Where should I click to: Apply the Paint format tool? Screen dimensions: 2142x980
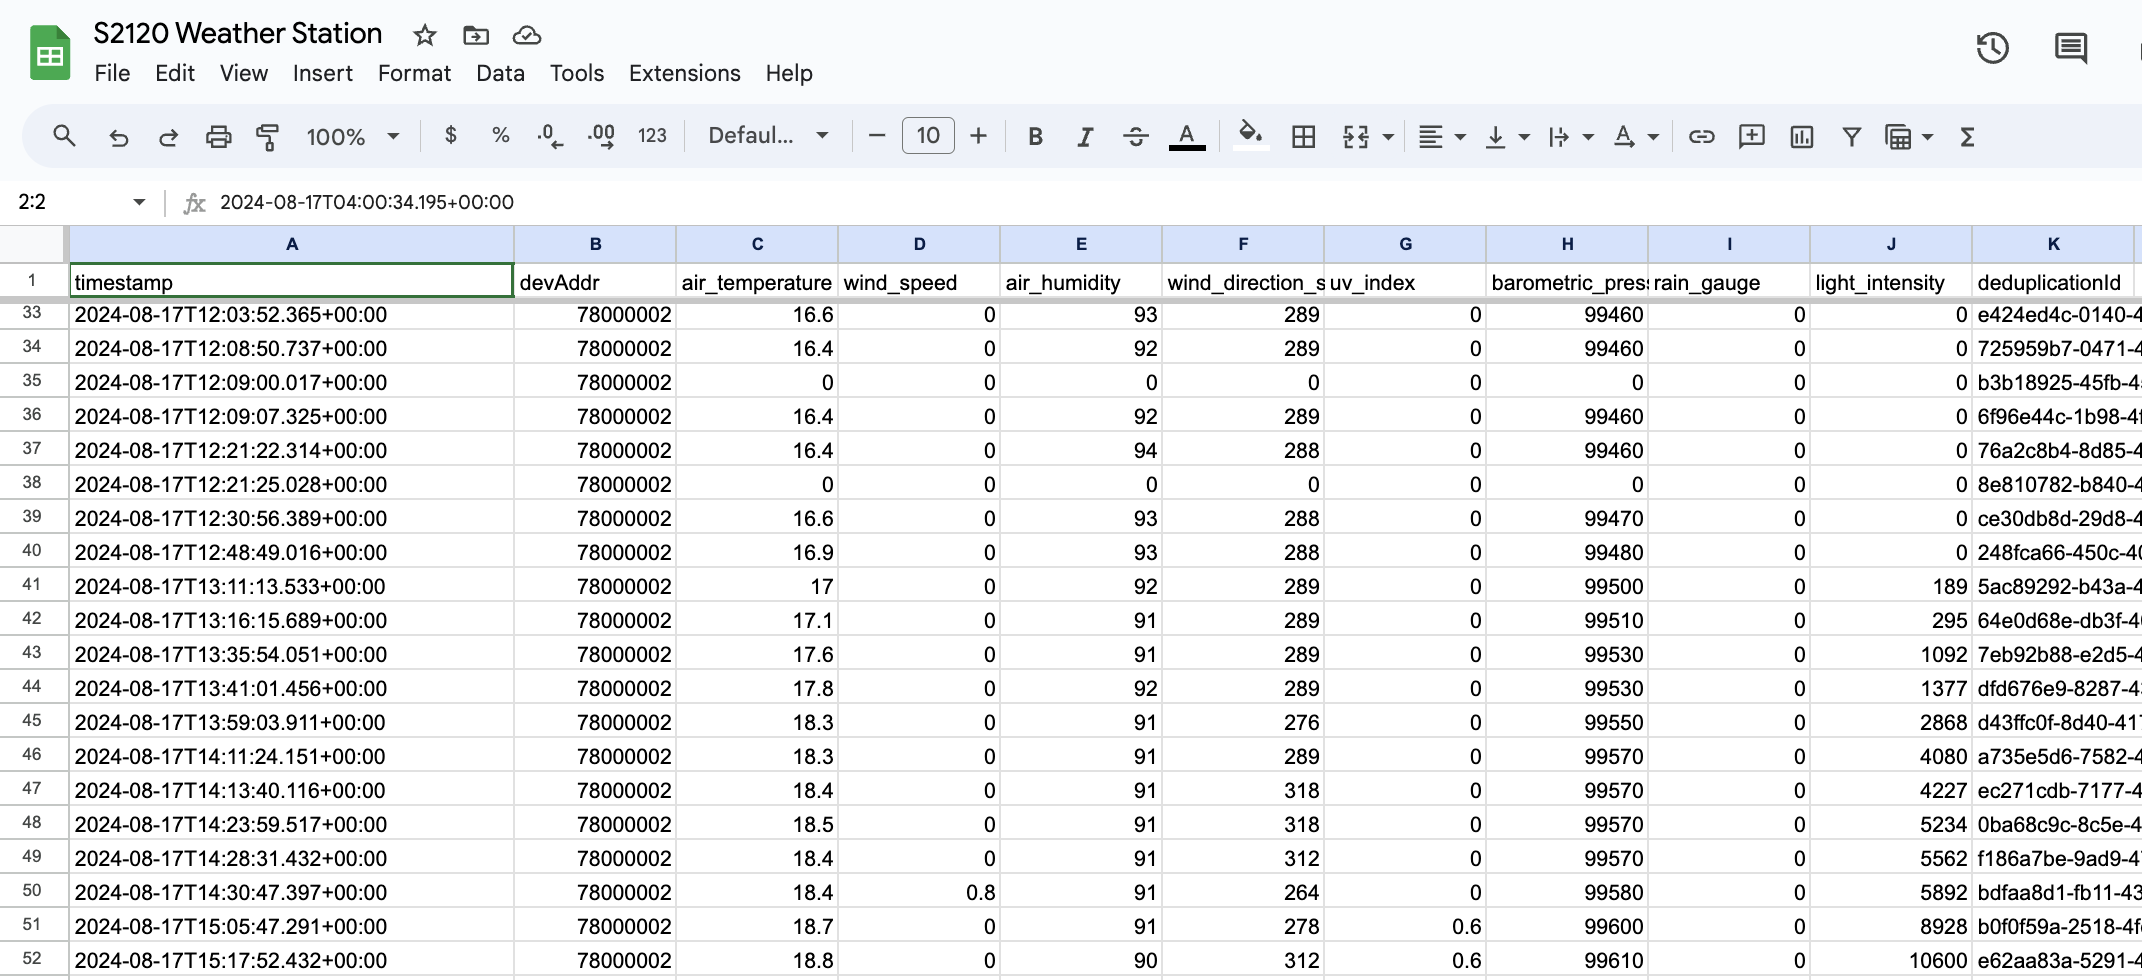(268, 136)
